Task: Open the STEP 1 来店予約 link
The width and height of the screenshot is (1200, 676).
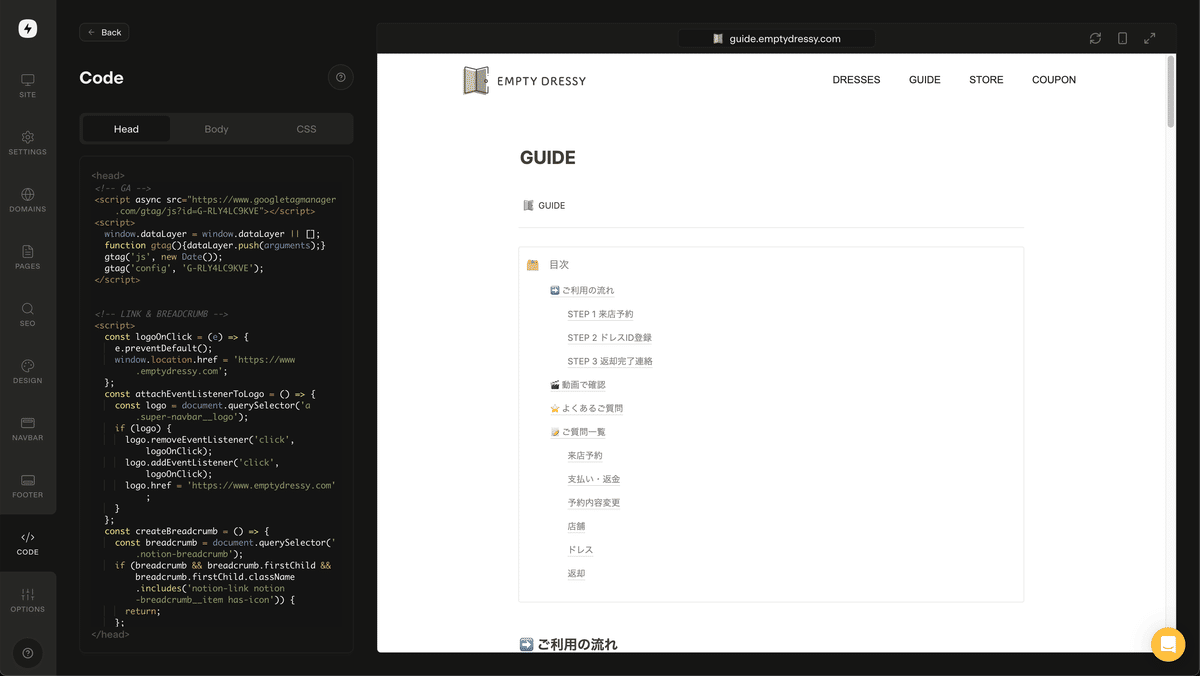Action: click(x=600, y=314)
